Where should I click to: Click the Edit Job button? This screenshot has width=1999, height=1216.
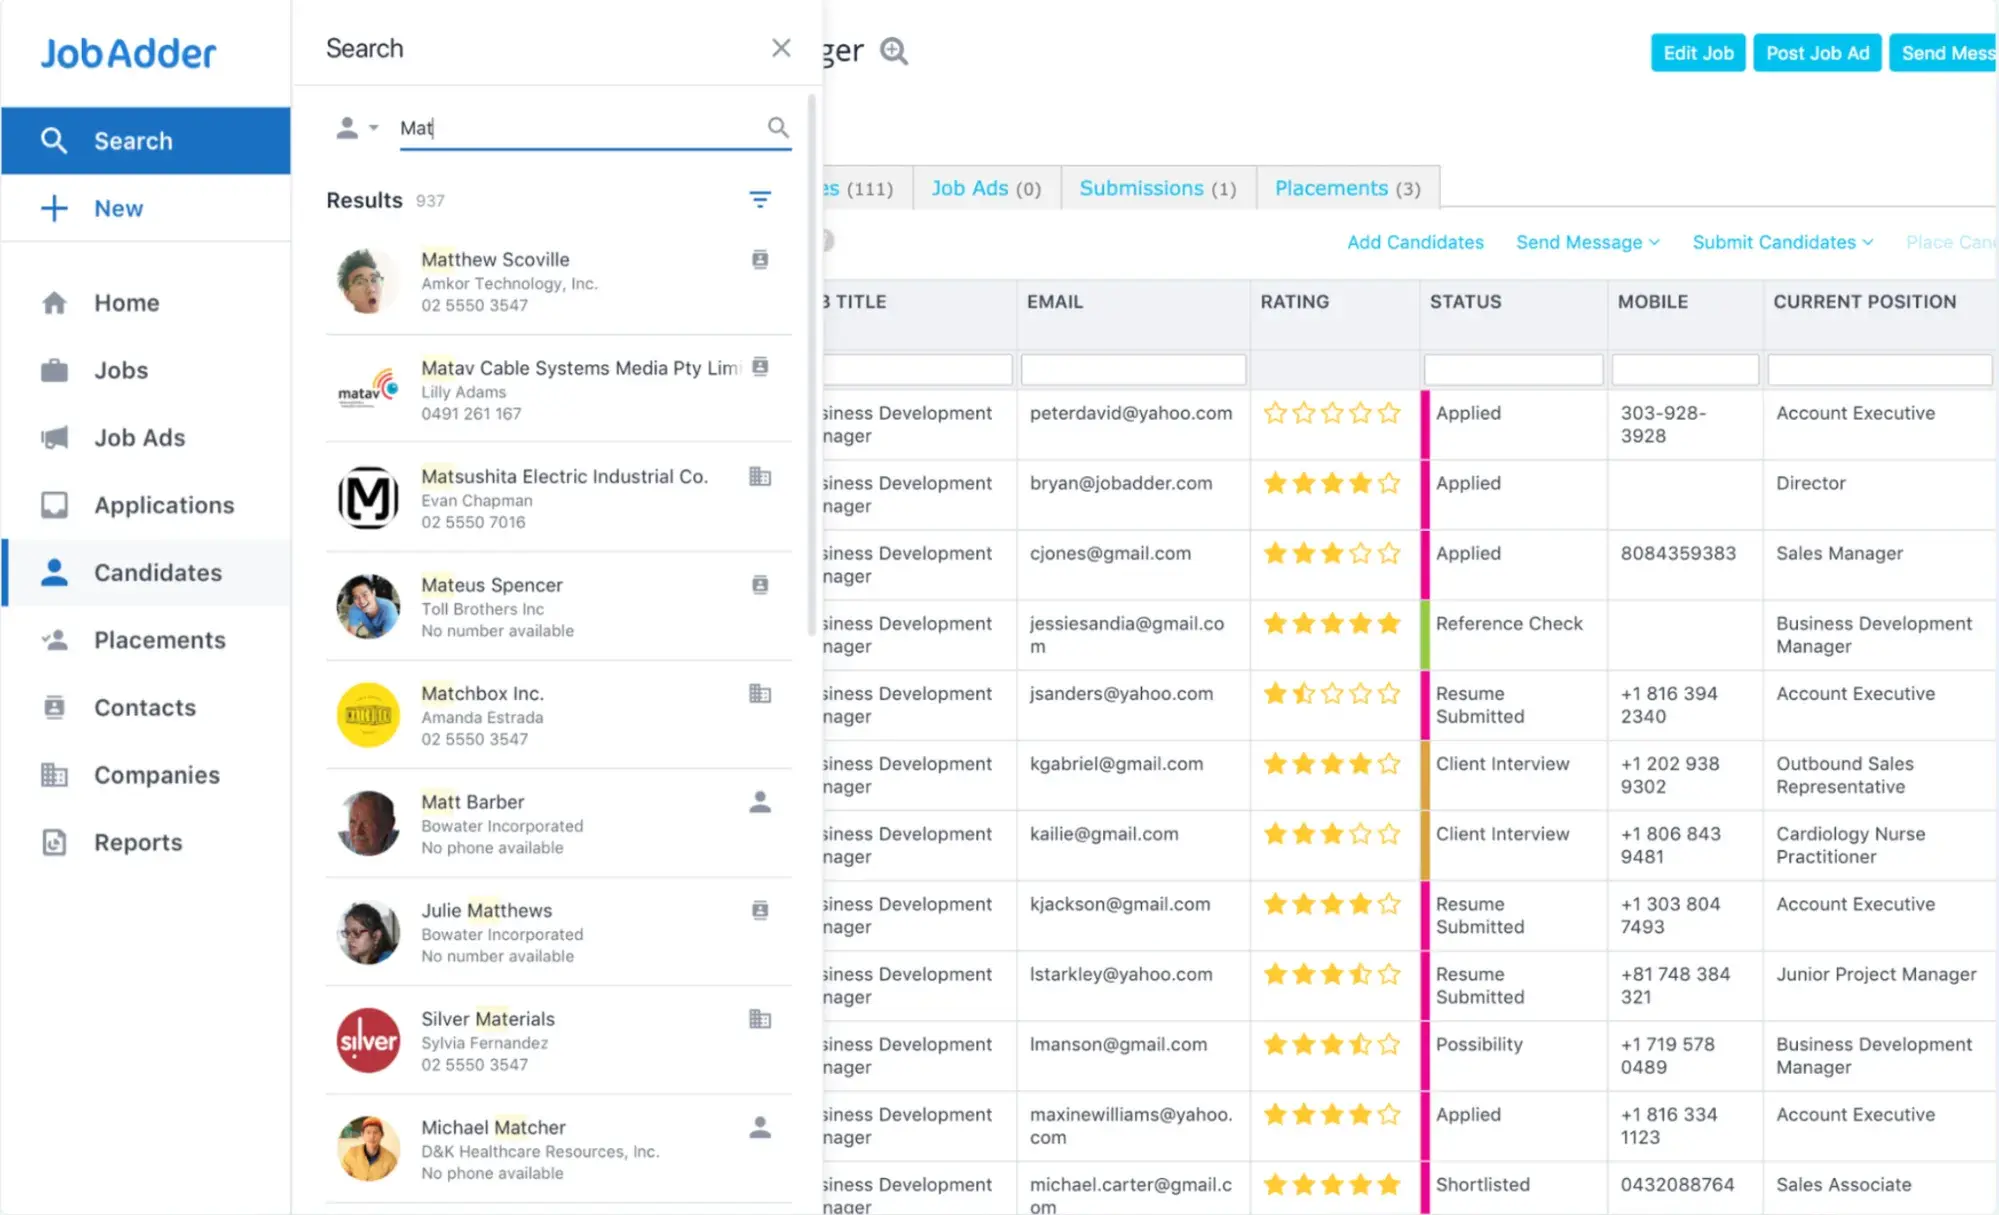pyautogui.click(x=1697, y=52)
